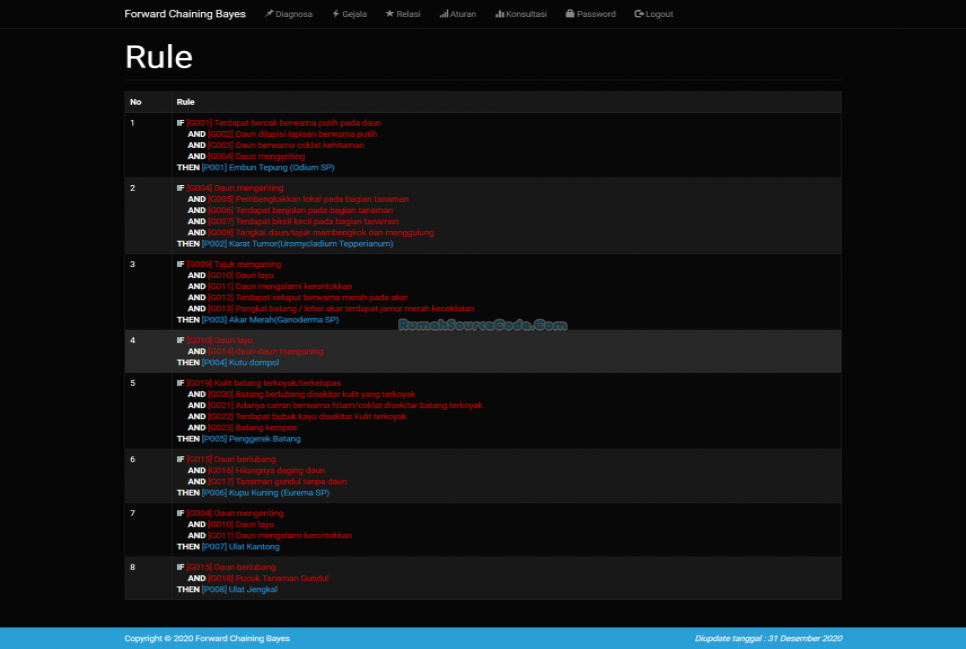
Task: Click the Diupdate tanggal 31 Desember 2020 text
Action: (767, 638)
